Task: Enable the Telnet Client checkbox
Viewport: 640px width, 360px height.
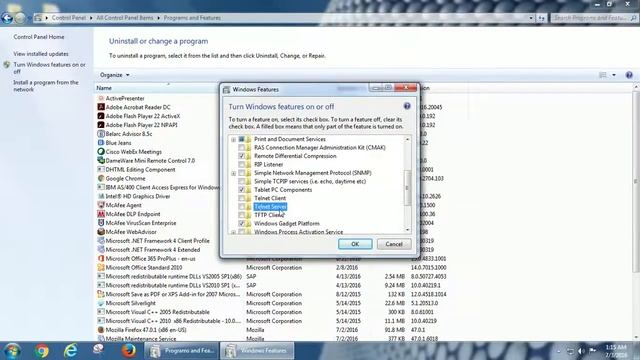Action: coord(242,198)
